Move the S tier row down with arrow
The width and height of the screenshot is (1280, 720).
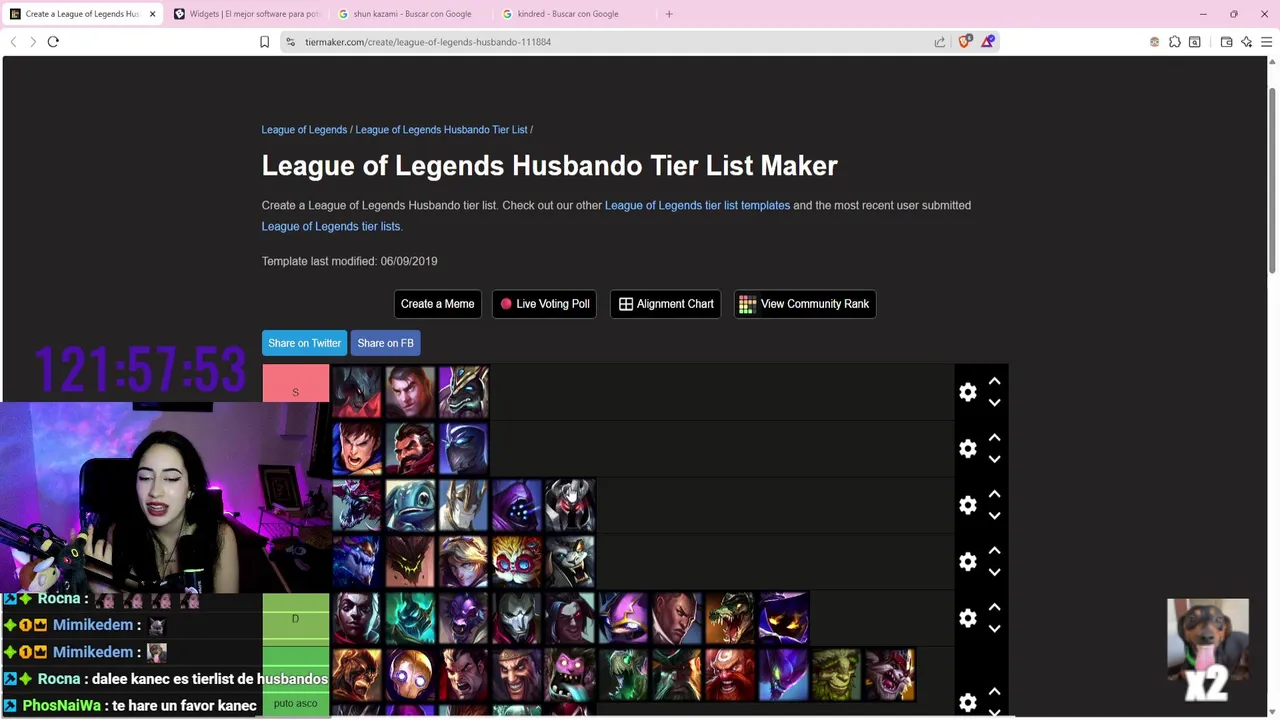[994, 403]
